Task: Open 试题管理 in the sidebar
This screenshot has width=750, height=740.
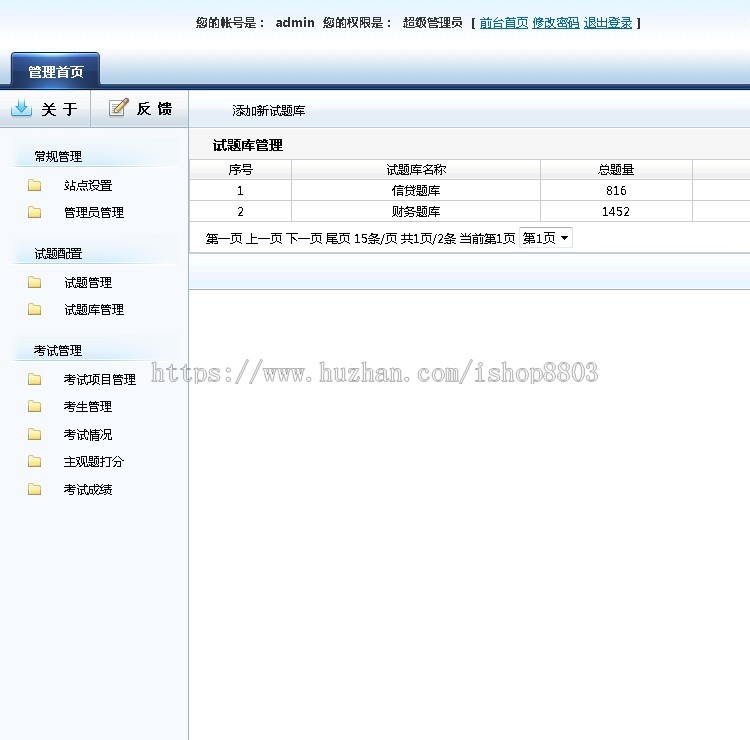Action: [88, 283]
